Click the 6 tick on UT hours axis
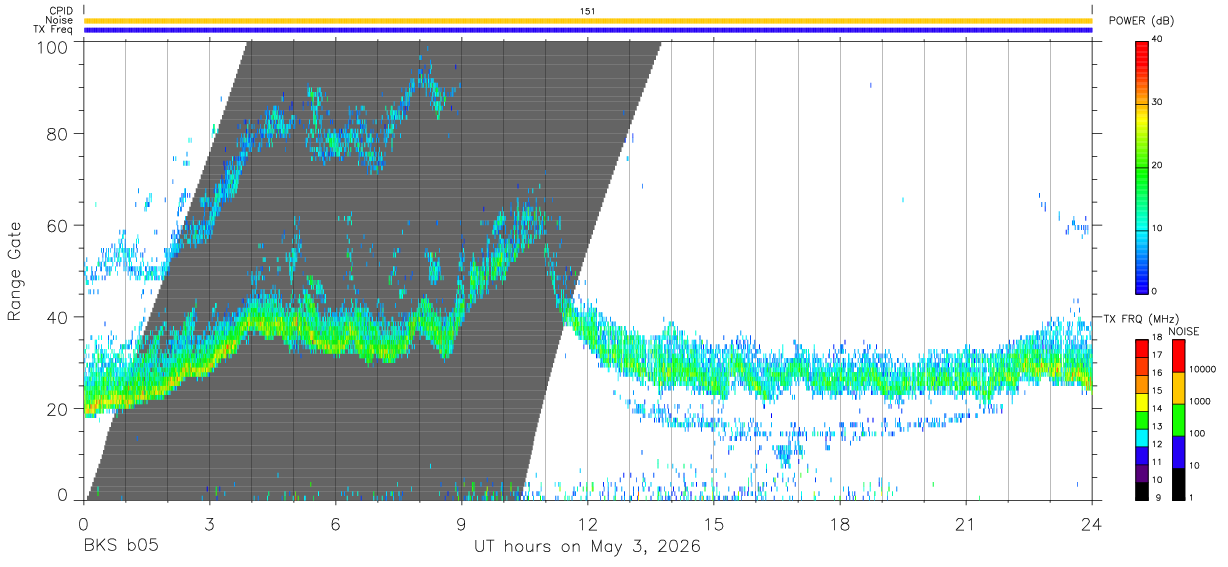 335,525
